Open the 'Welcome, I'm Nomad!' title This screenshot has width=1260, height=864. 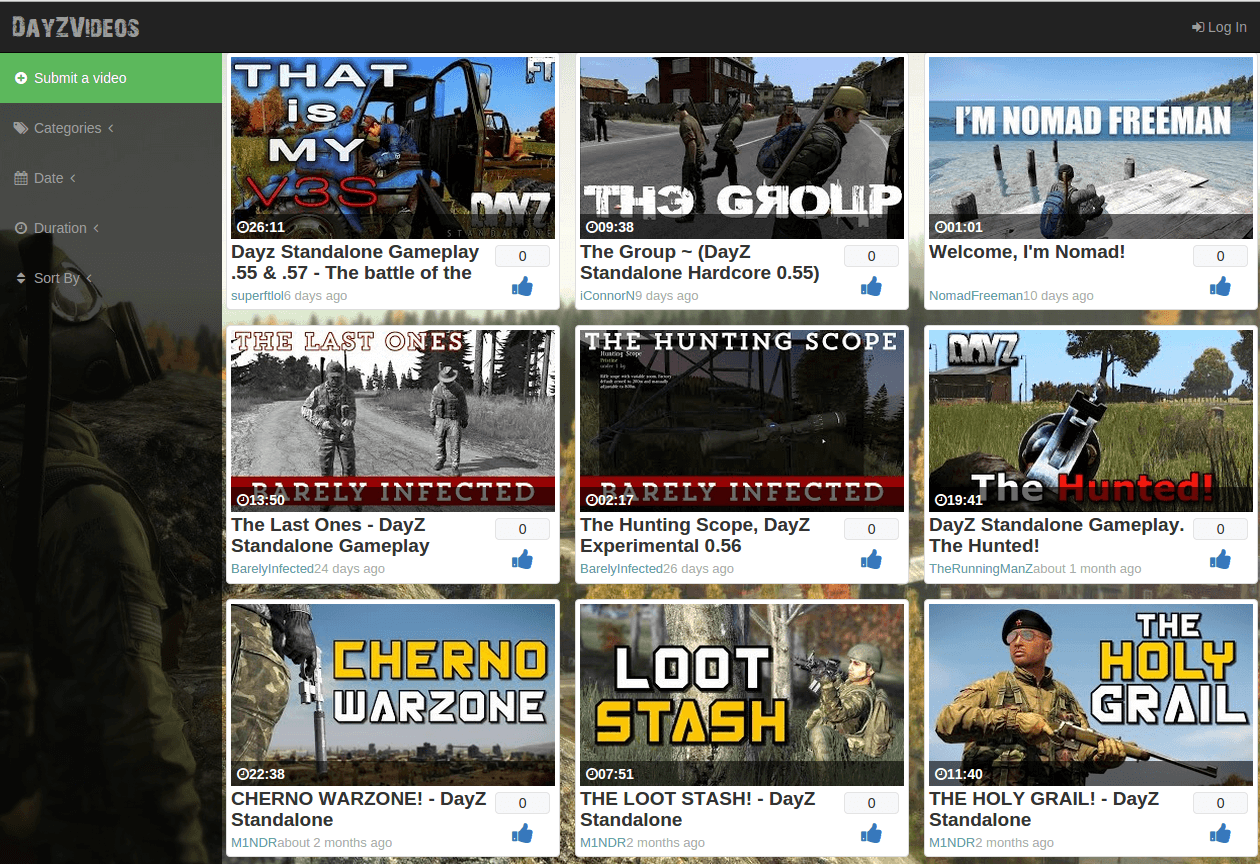pyautogui.click(x=1027, y=252)
